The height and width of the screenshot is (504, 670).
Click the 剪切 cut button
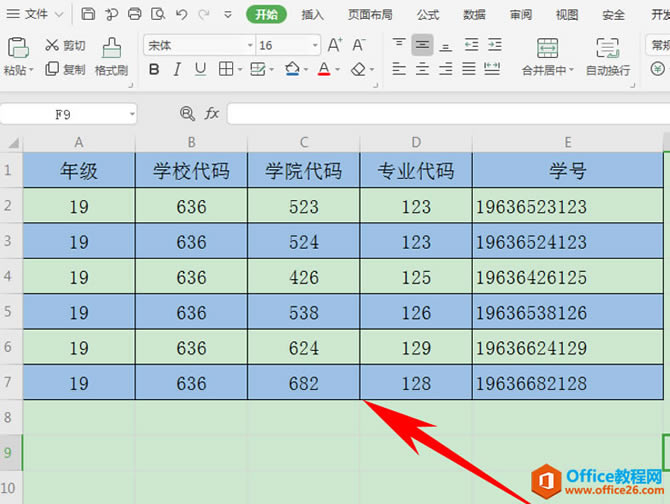click(x=65, y=45)
